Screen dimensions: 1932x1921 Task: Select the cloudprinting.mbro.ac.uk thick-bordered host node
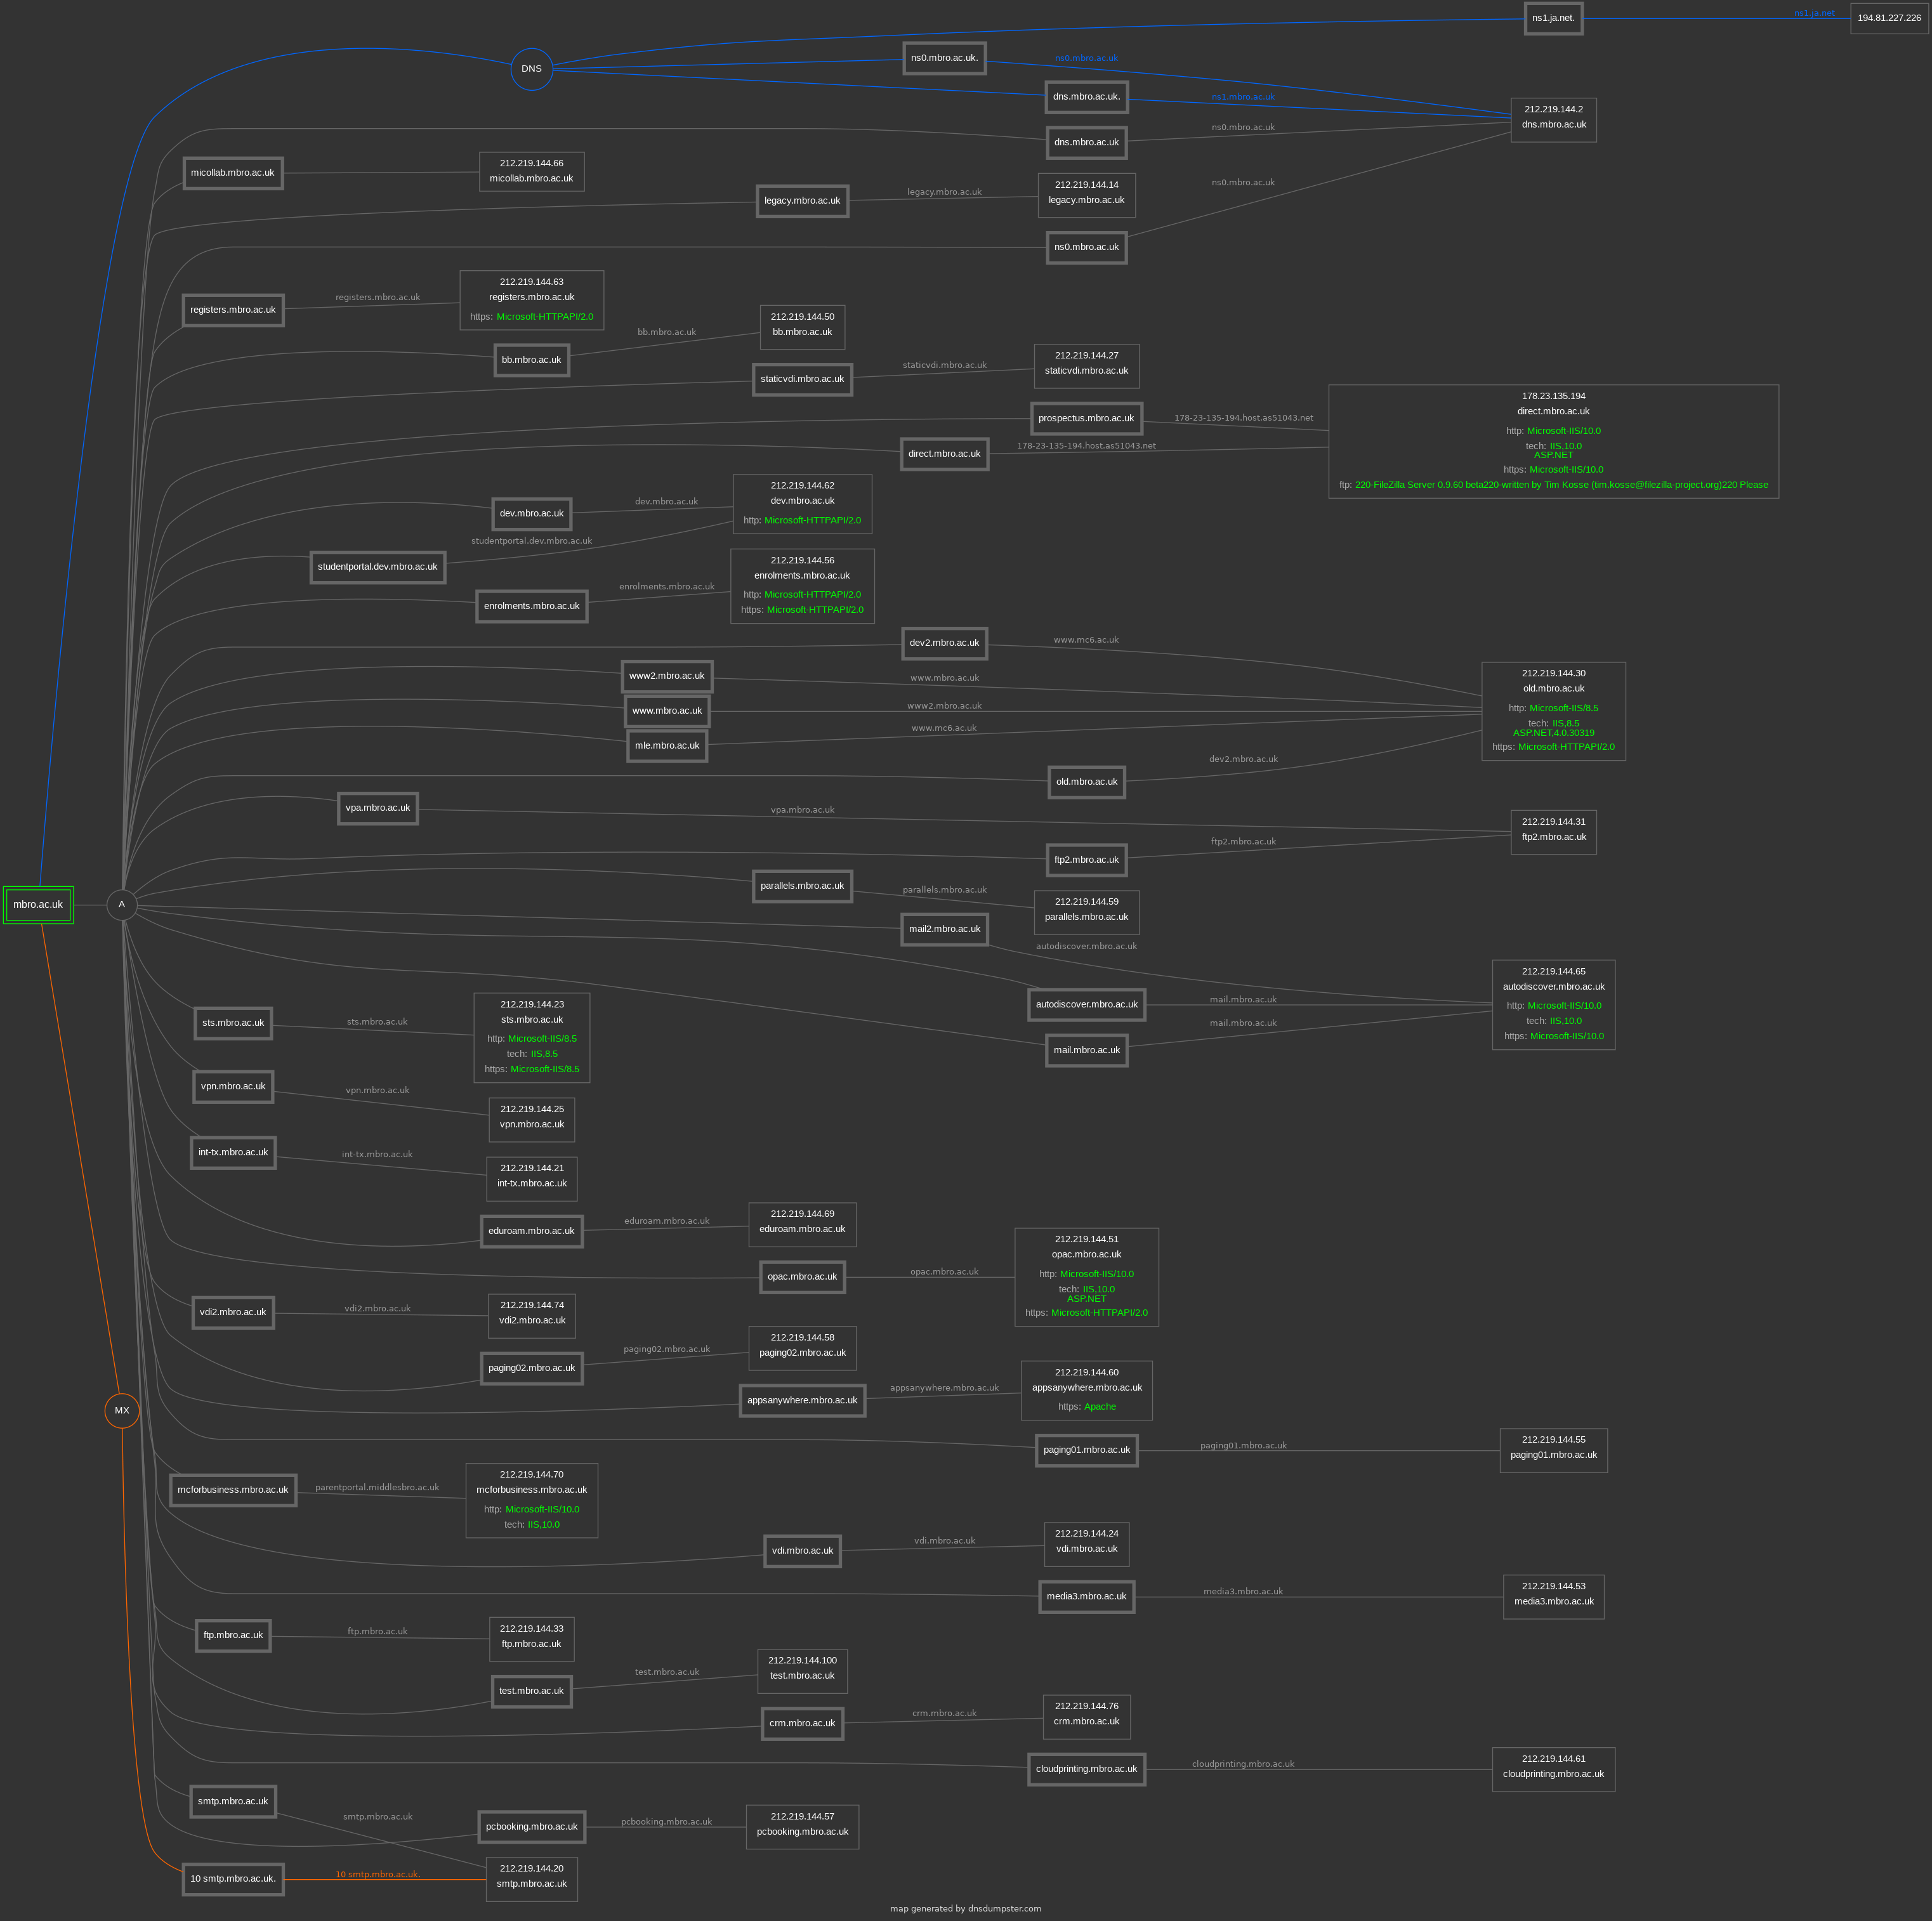click(1086, 1769)
